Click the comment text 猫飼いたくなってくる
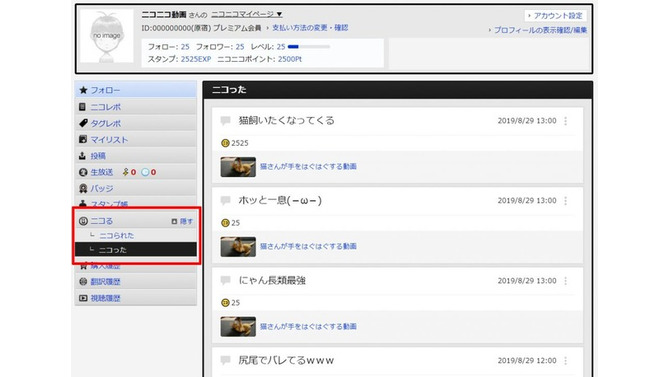Screen dimensions: 670x377 pyautogui.click(x=286, y=121)
